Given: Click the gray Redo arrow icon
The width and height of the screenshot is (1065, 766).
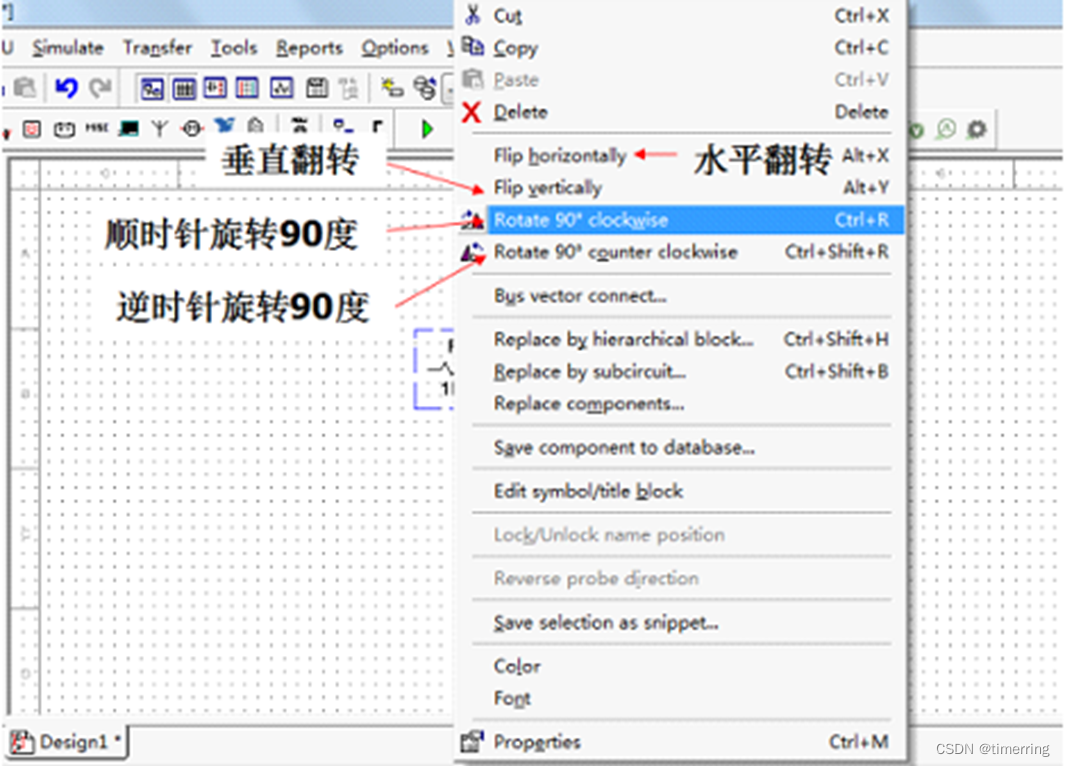Looking at the screenshot, I should [101, 88].
